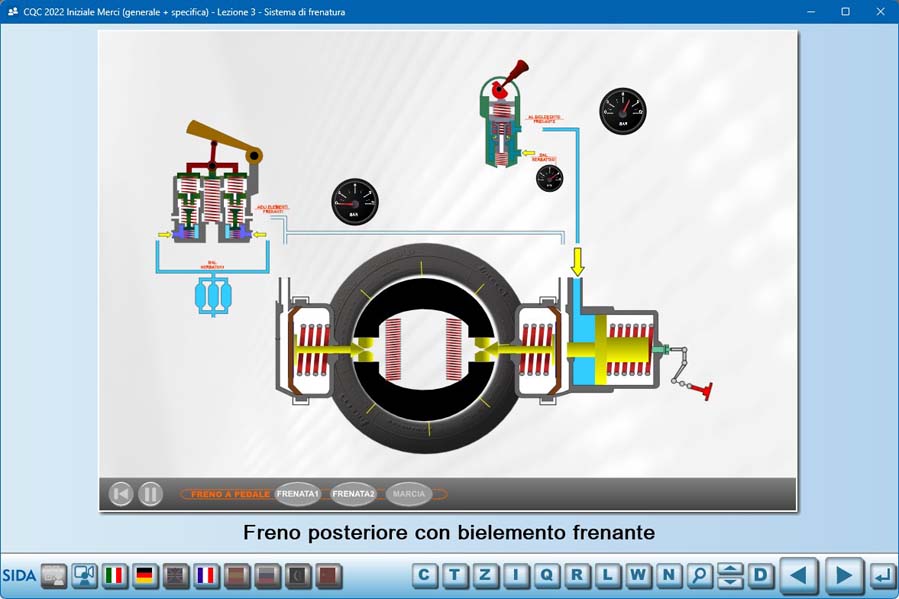Advance to the next slide arrow
Screen dimensions: 899x599
click(843, 576)
